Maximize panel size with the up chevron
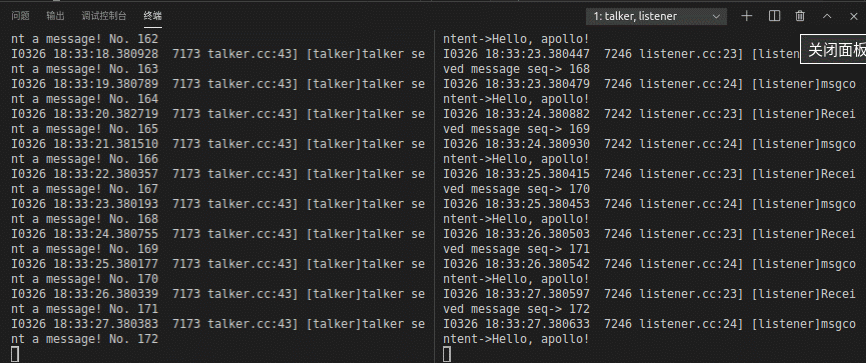This screenshot has height=363, width=866. (x=827, y=16)
